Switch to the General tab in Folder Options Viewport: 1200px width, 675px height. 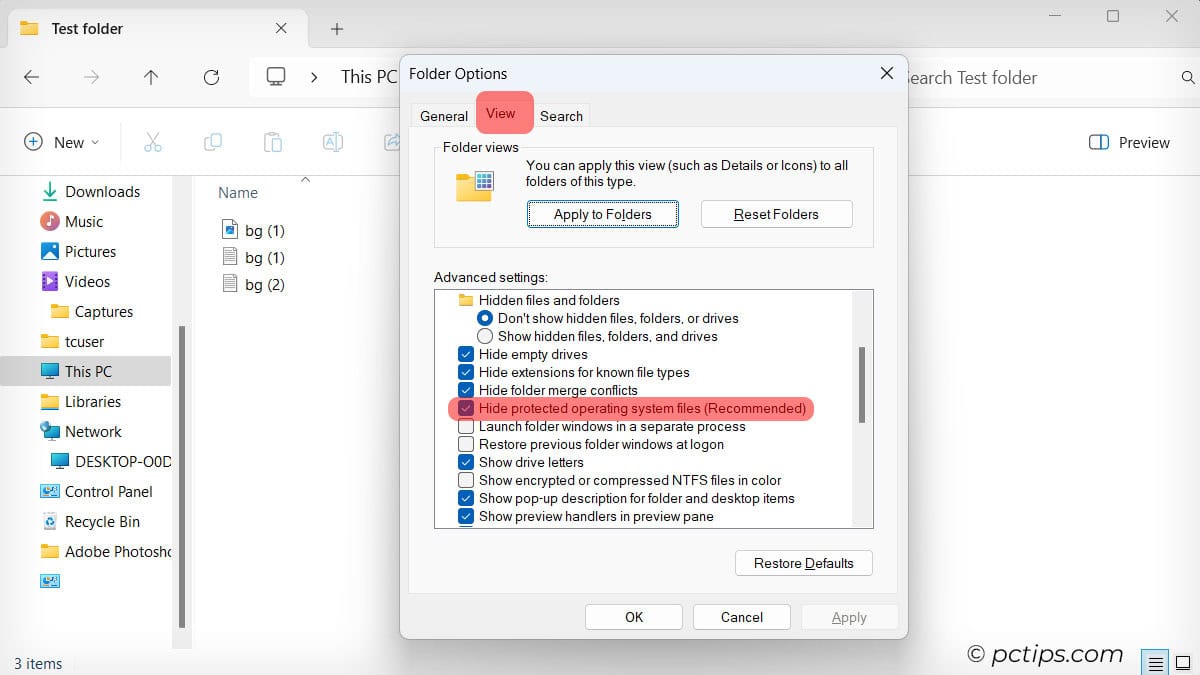coord(443,115)
